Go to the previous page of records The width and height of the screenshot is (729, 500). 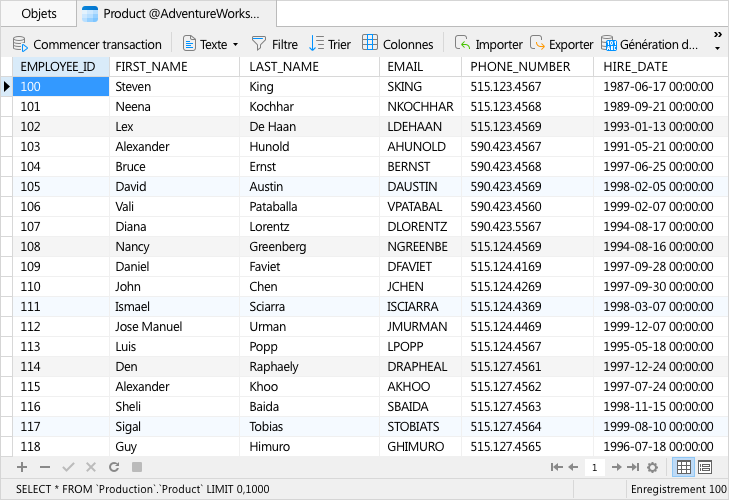[573, 467]
